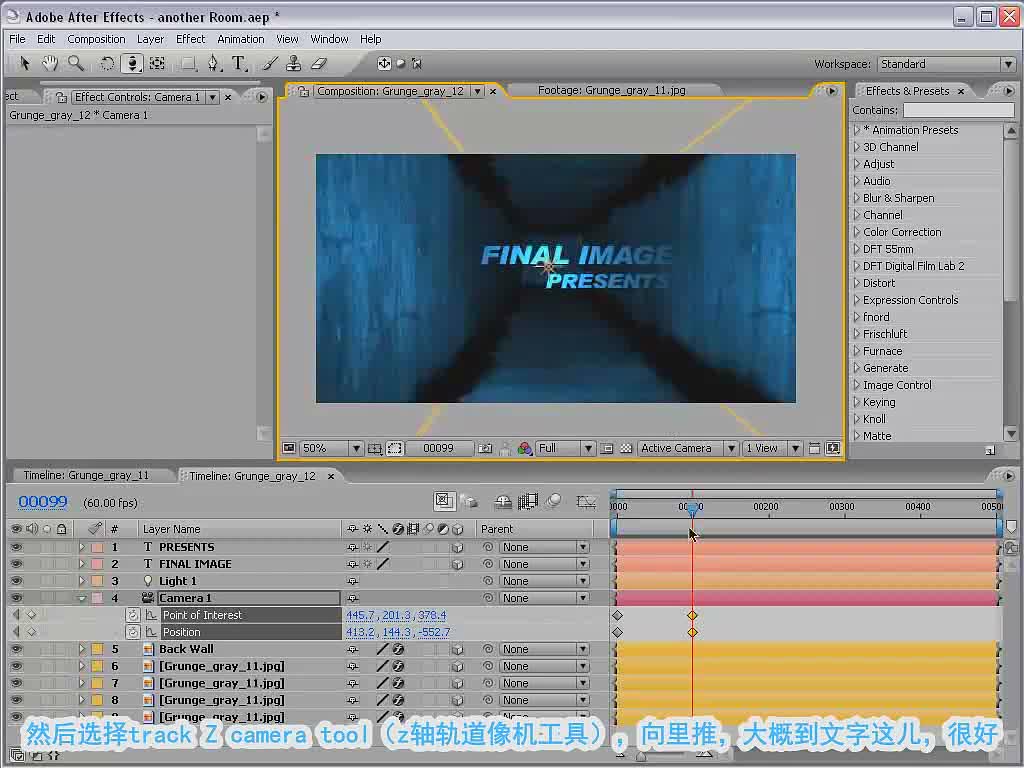Select the Zoom magnifier tool
The image size is (1024, 768).
76,63
